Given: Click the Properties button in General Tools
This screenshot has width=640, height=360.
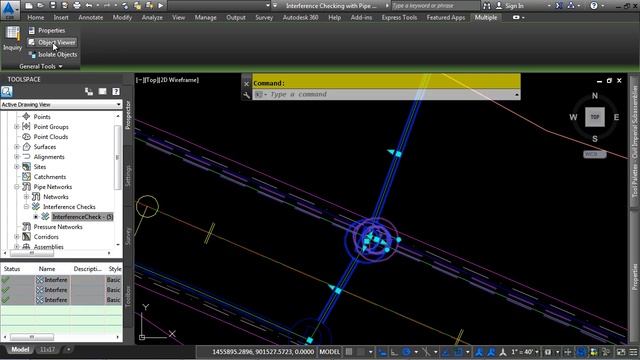Looking at the screenshot, I should click(47, 31).
